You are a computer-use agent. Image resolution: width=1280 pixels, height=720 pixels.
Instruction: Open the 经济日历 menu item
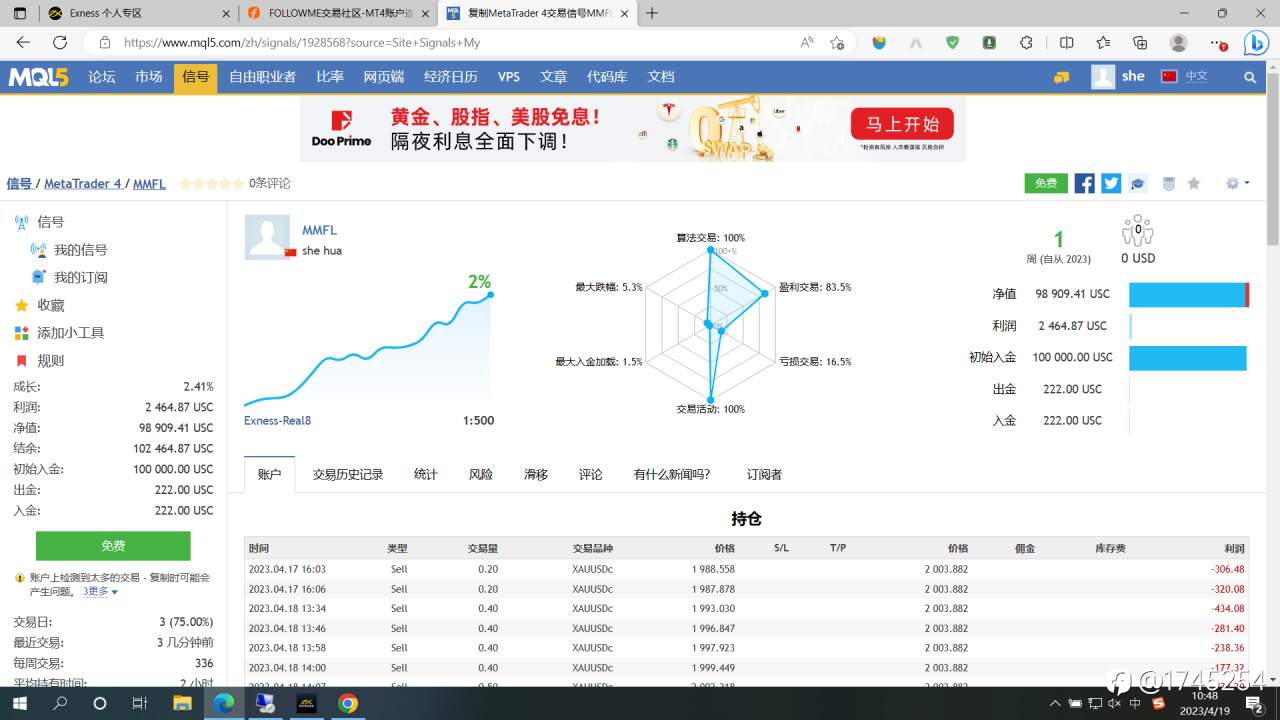[450, 77]
